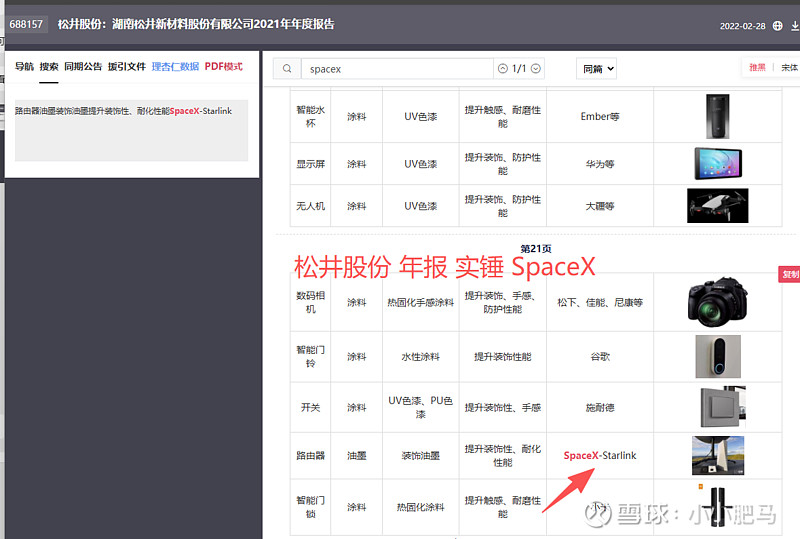
Task: Click the Huawei display screen thumbnail
Action: 718,163
